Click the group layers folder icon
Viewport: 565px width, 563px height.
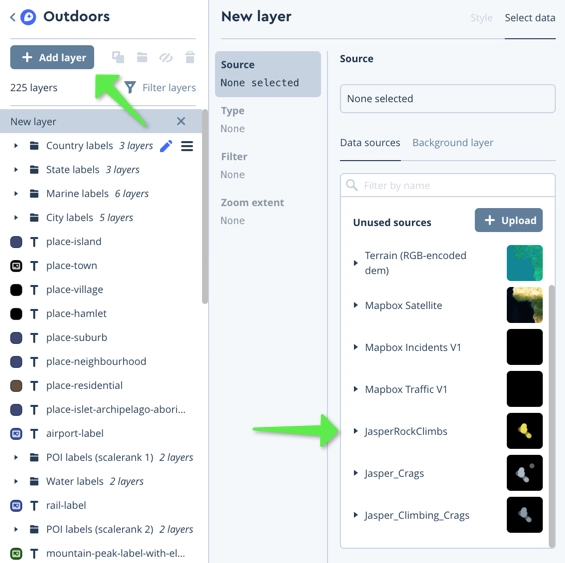[142, 57]
